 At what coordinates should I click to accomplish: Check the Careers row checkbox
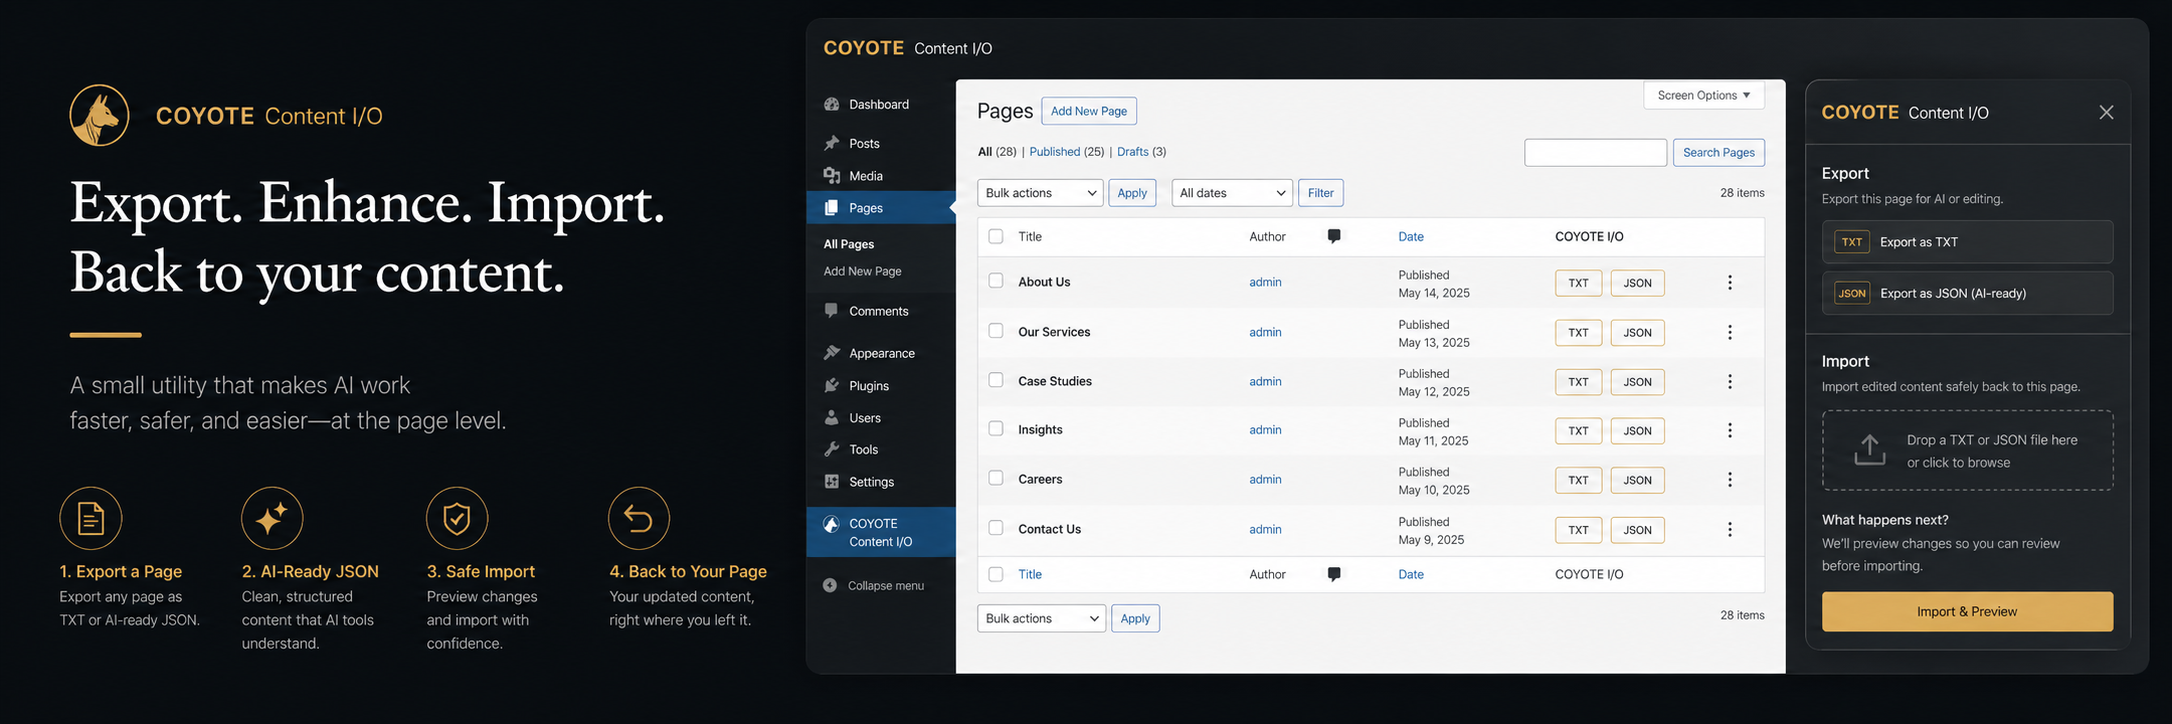pos(995,478)
